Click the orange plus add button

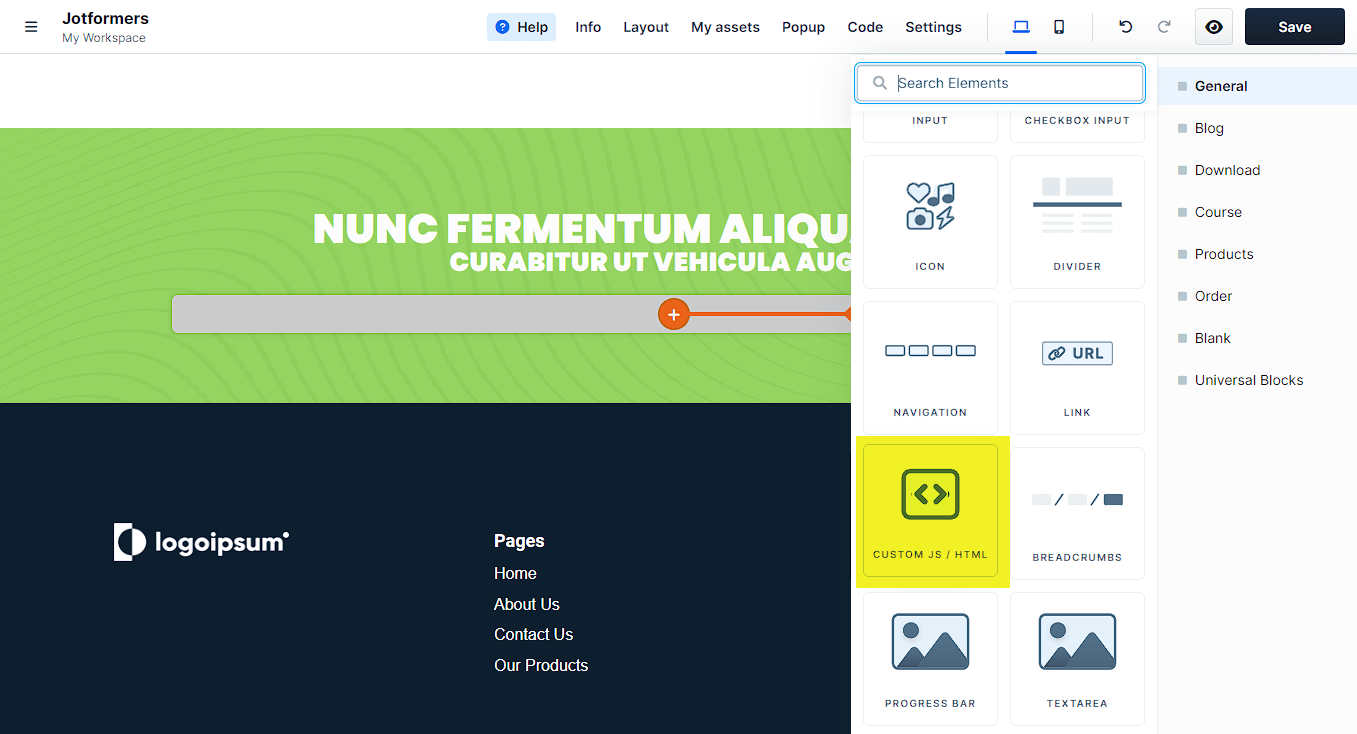pos(674,314)
